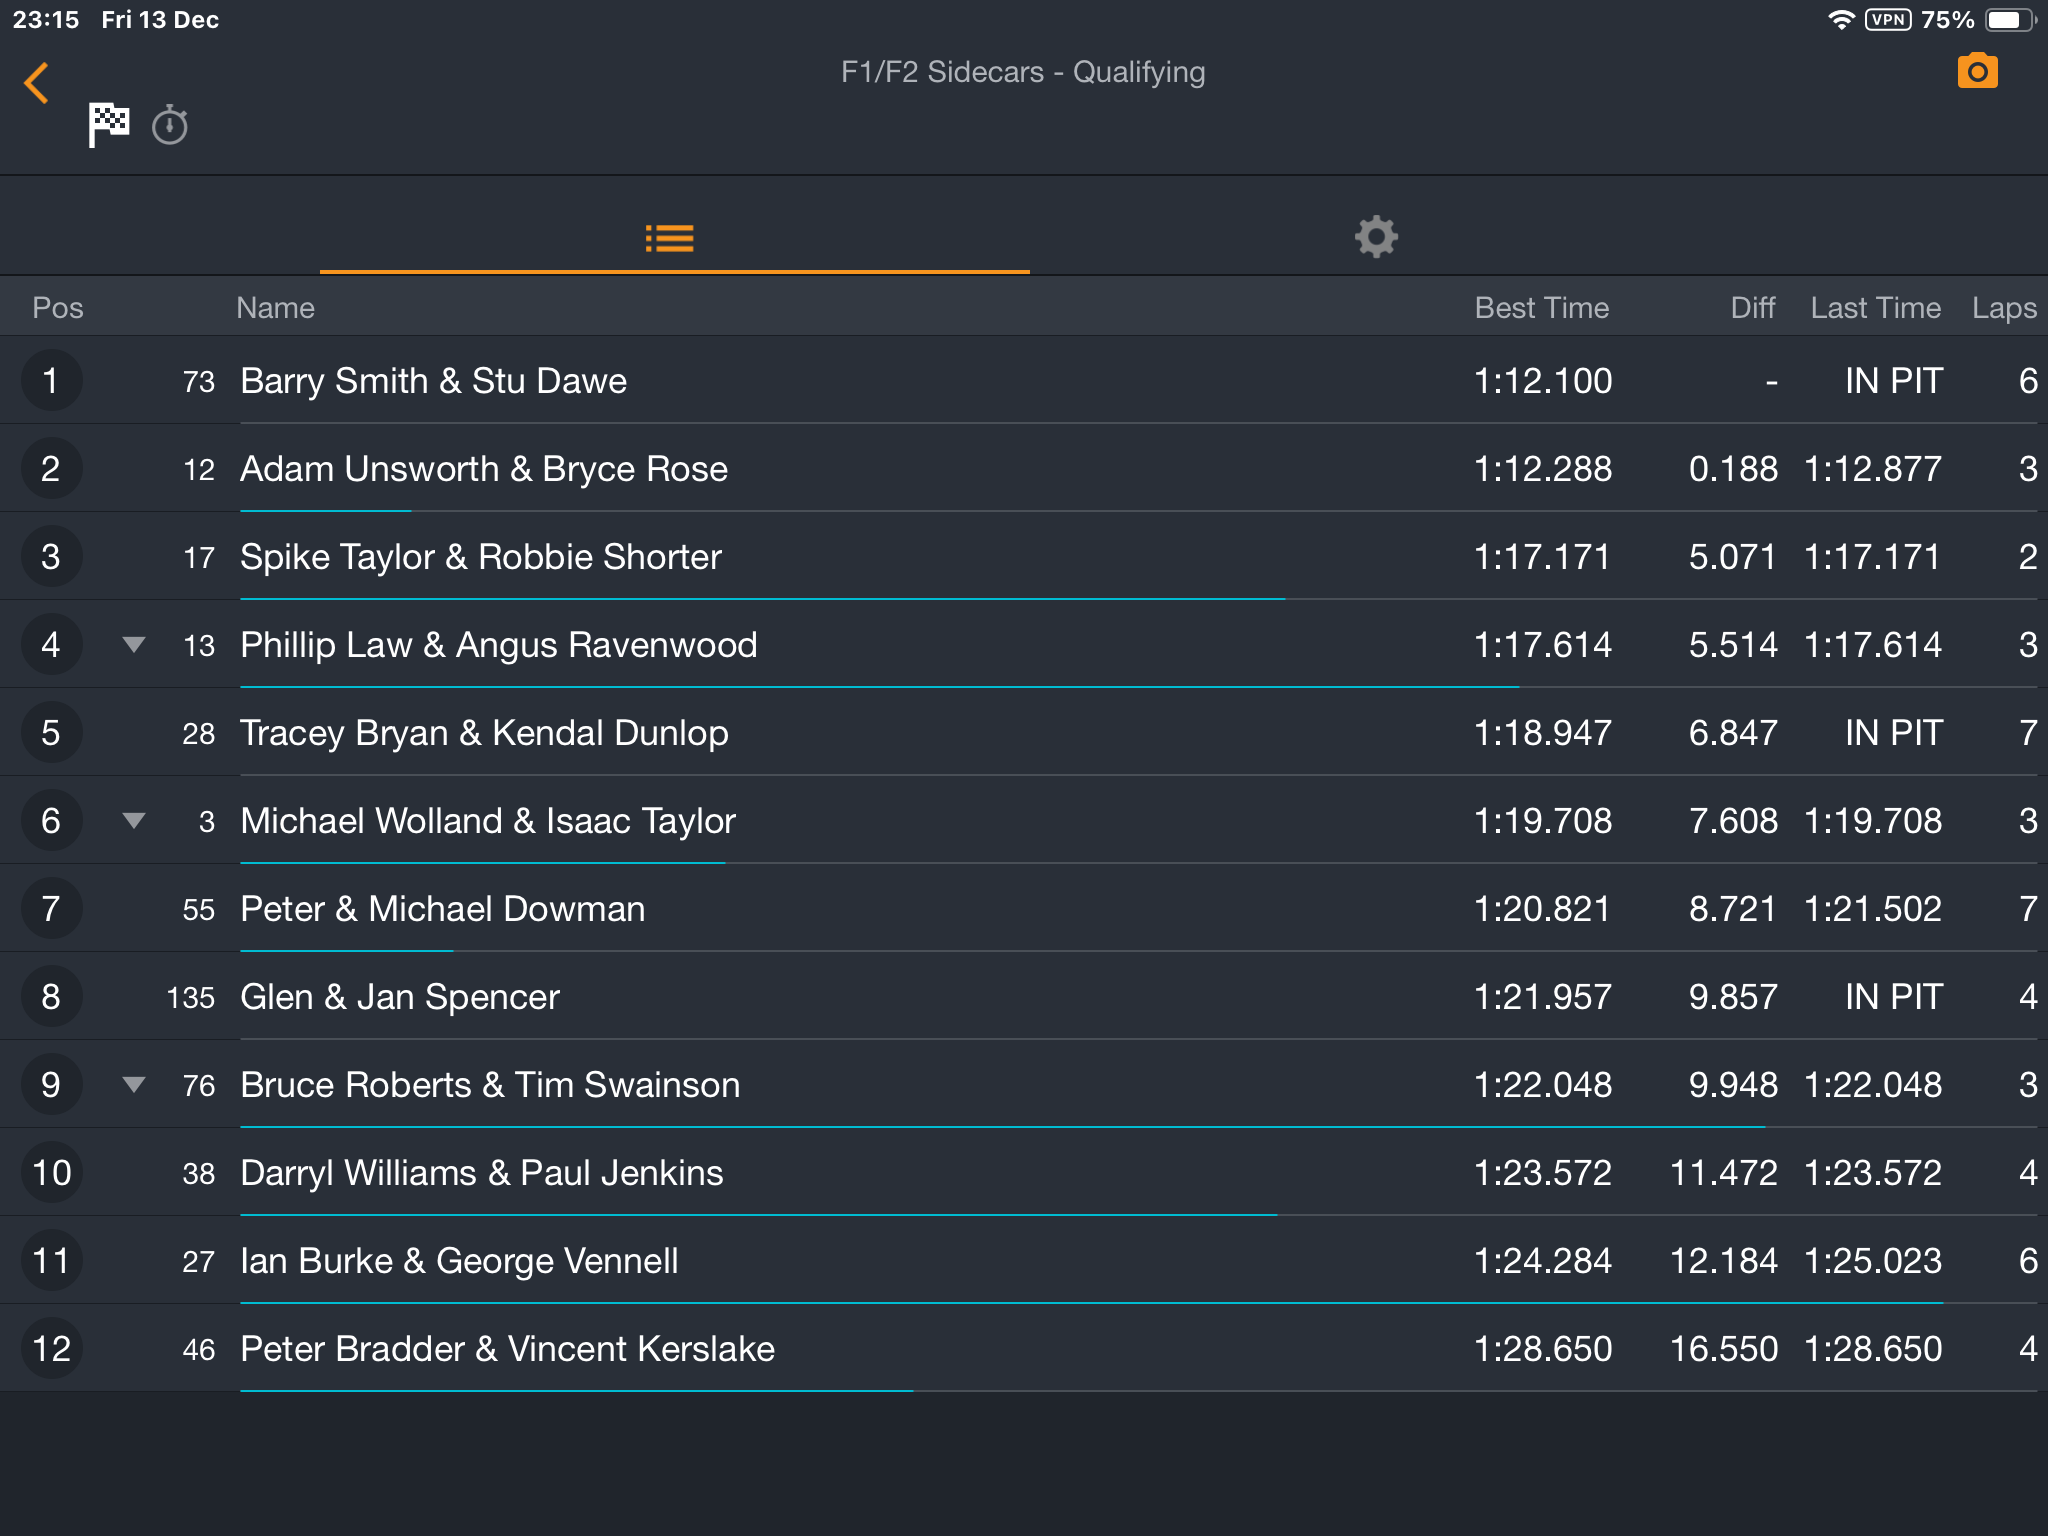This screenshot has height=1536, width=2048.
Task: Expand the arrow next to Phillip Law
Action: click(x=134, y=645)
